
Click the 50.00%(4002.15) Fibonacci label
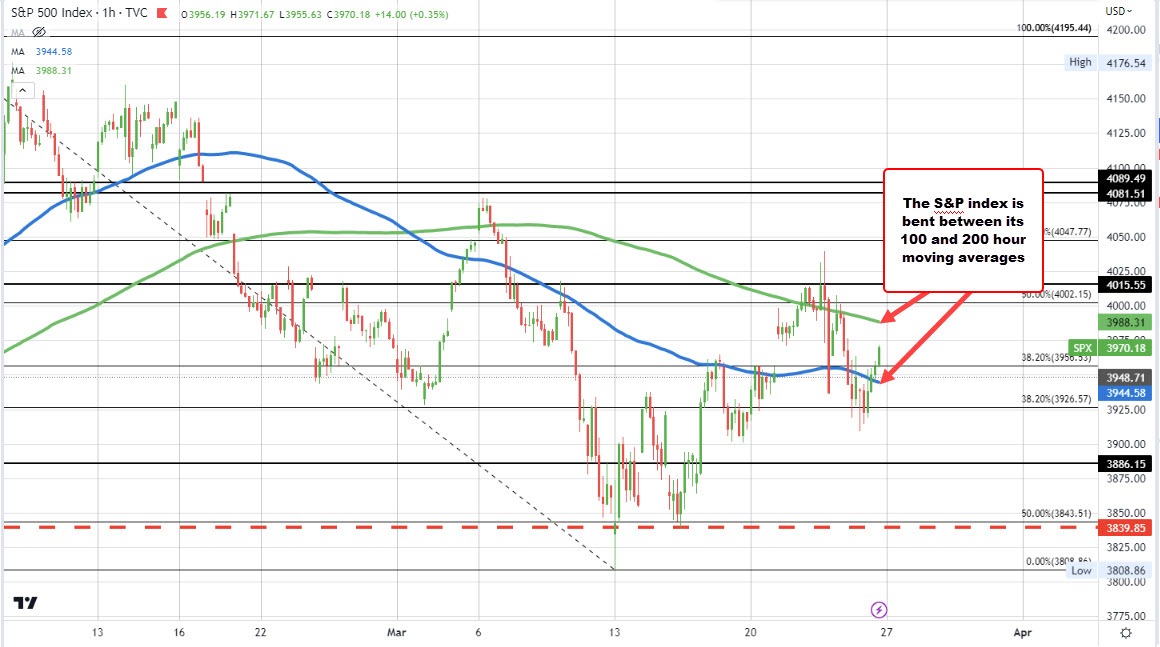pyautogui.click(x=1056, y=294)
